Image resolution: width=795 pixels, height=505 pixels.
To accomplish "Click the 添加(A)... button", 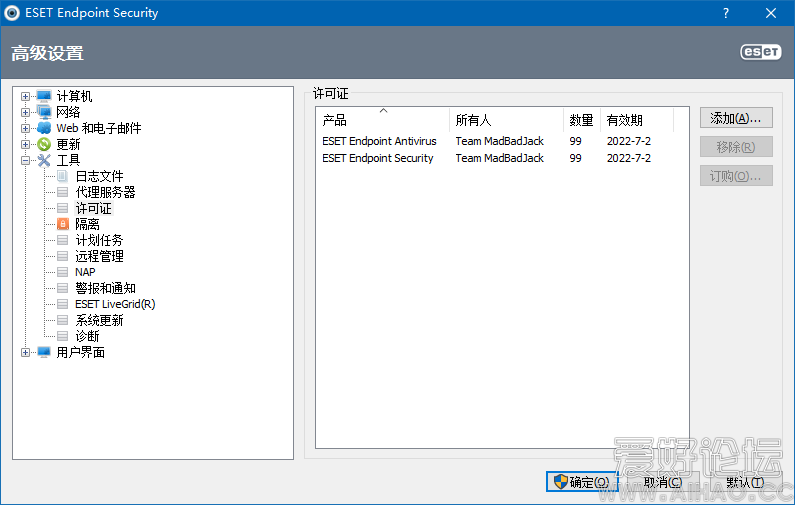I will (x=736, y=118).
